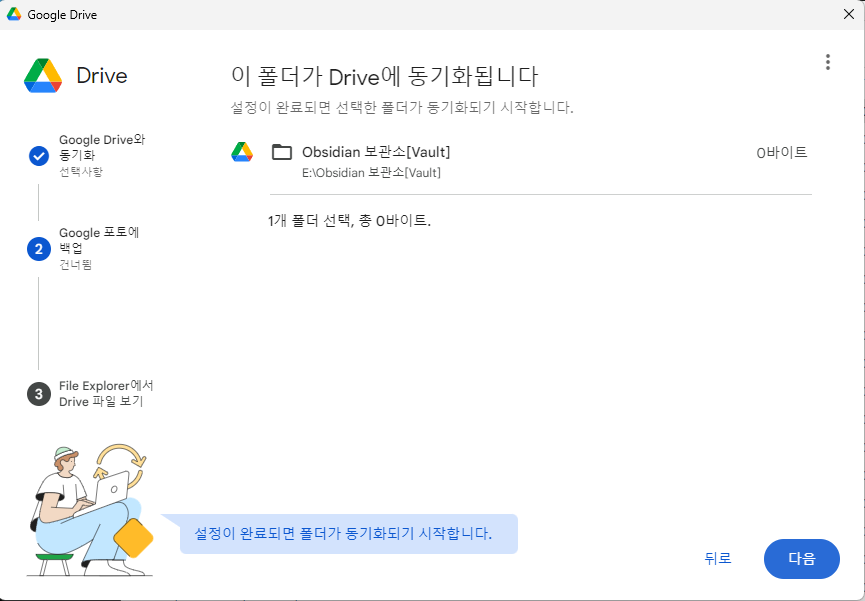Click the Drive icon next to Obsidian 보관소[Vault]
Screen dimensions: 865x601
coord(241,152)
